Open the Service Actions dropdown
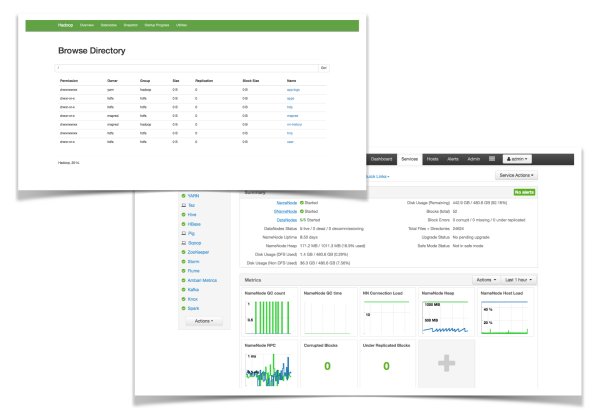This screenshot has height=419, width=600. tap(516, 175)
